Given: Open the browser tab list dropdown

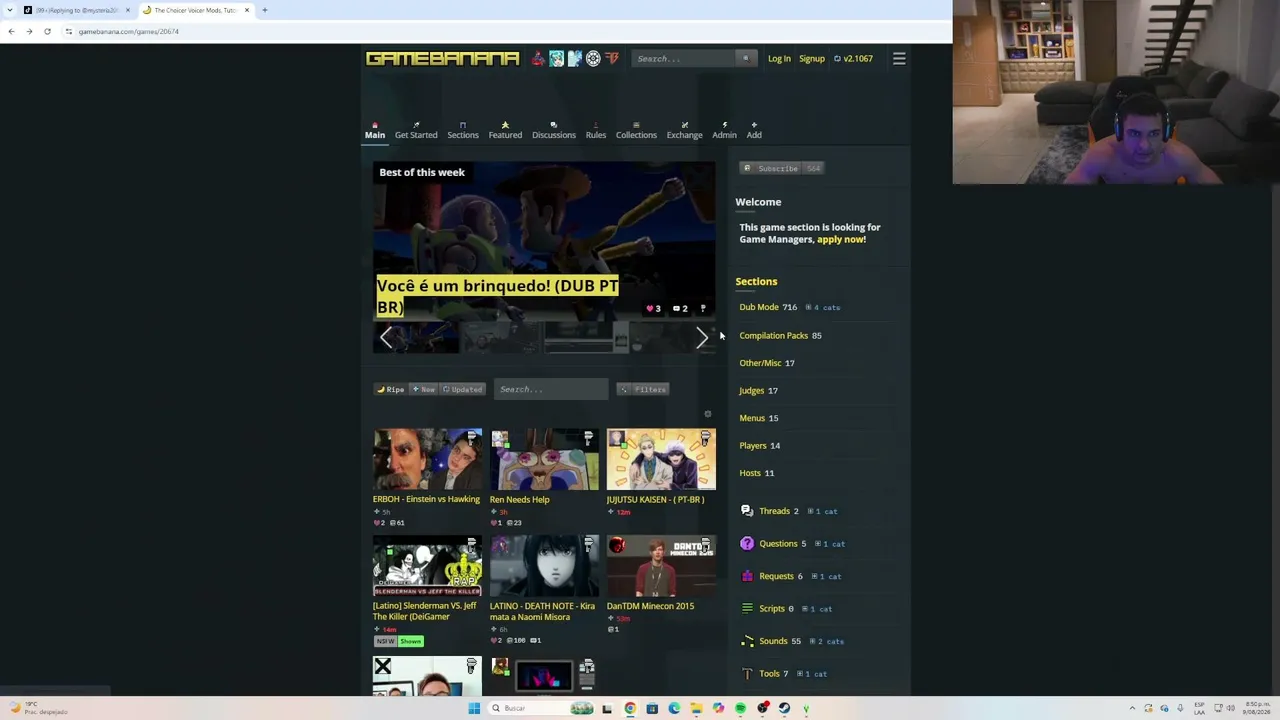Looking at the screenshot, I should click(x=11, y=10).
